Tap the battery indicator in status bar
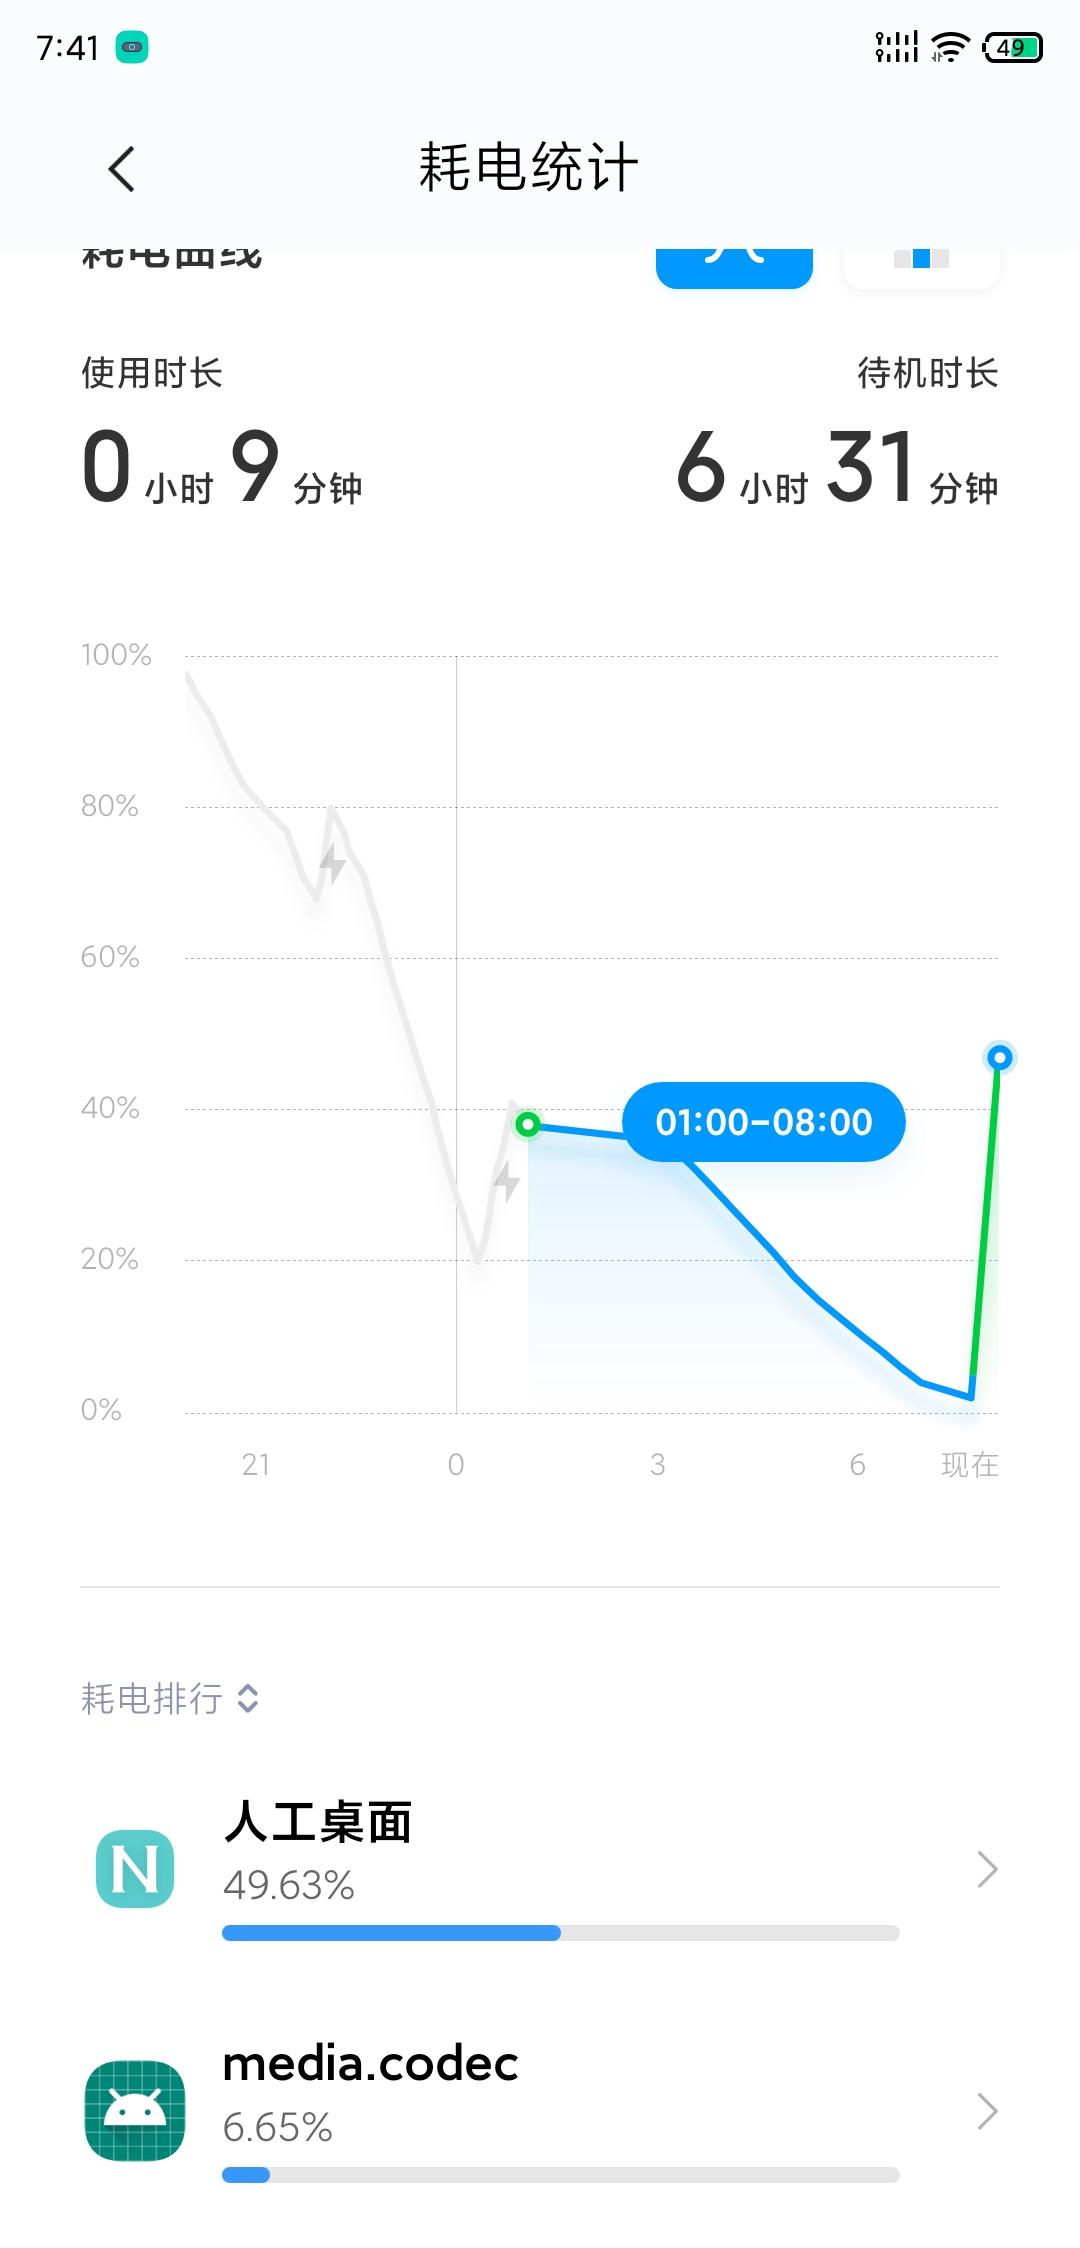Viewport: 1080px width, 2248px height. click(x=1013, y=47)
